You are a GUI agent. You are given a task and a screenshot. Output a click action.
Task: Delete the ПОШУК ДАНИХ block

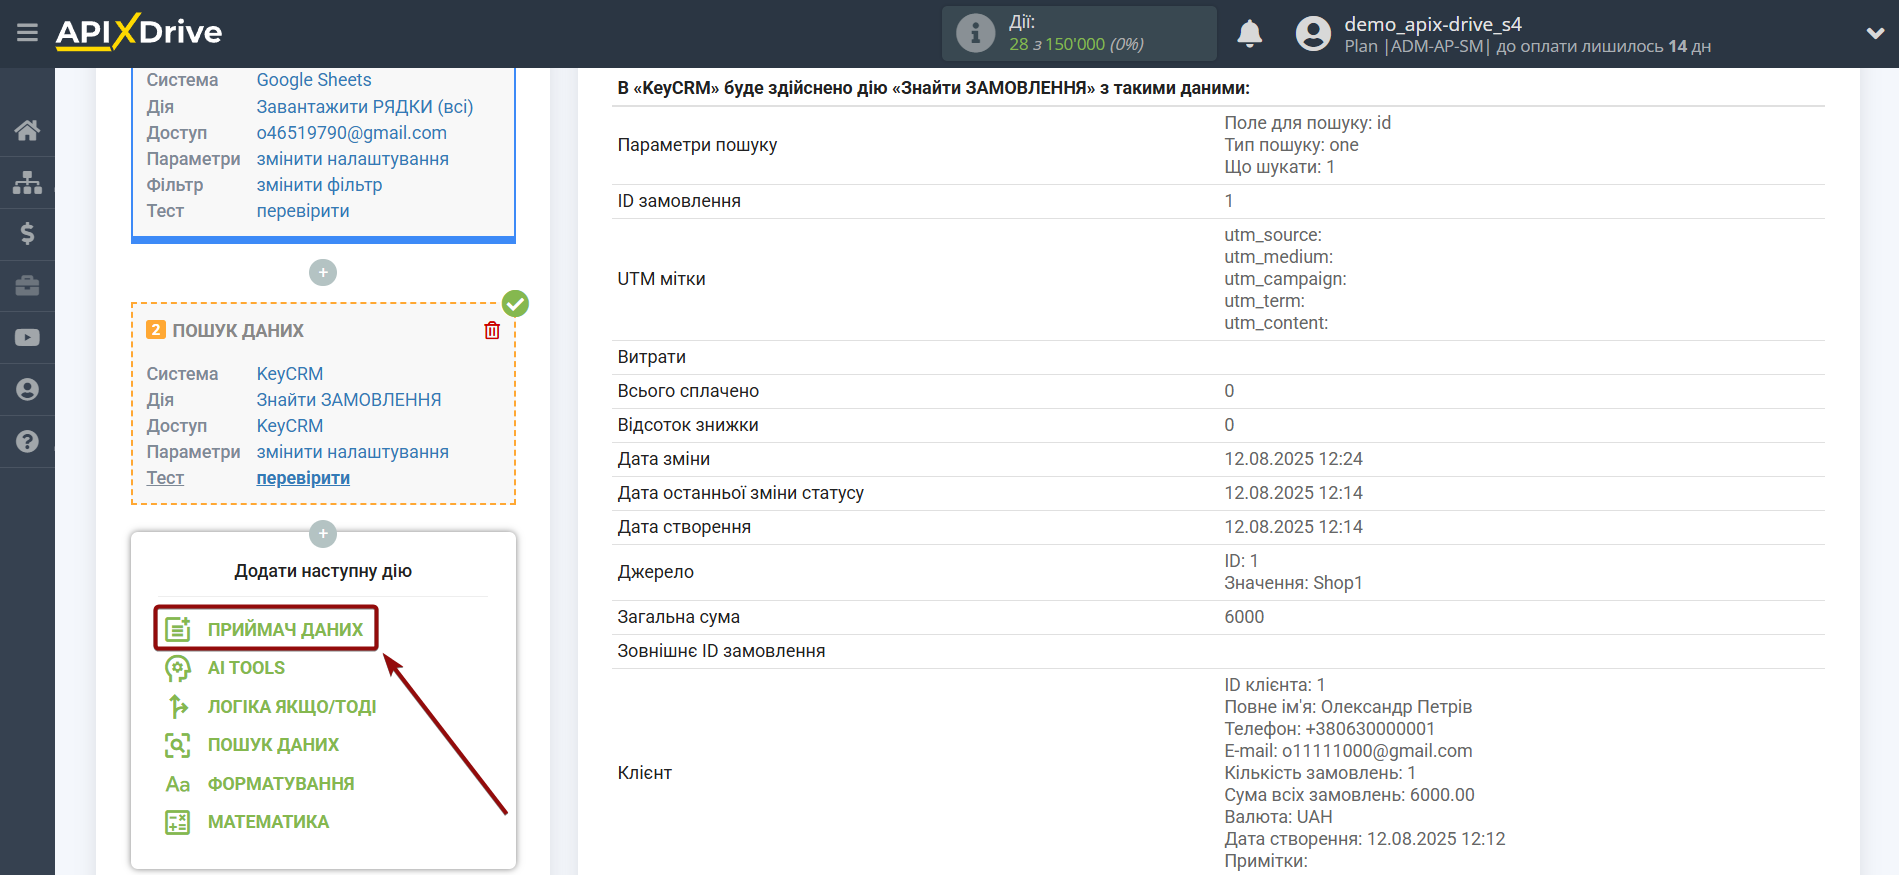[492, 330]
